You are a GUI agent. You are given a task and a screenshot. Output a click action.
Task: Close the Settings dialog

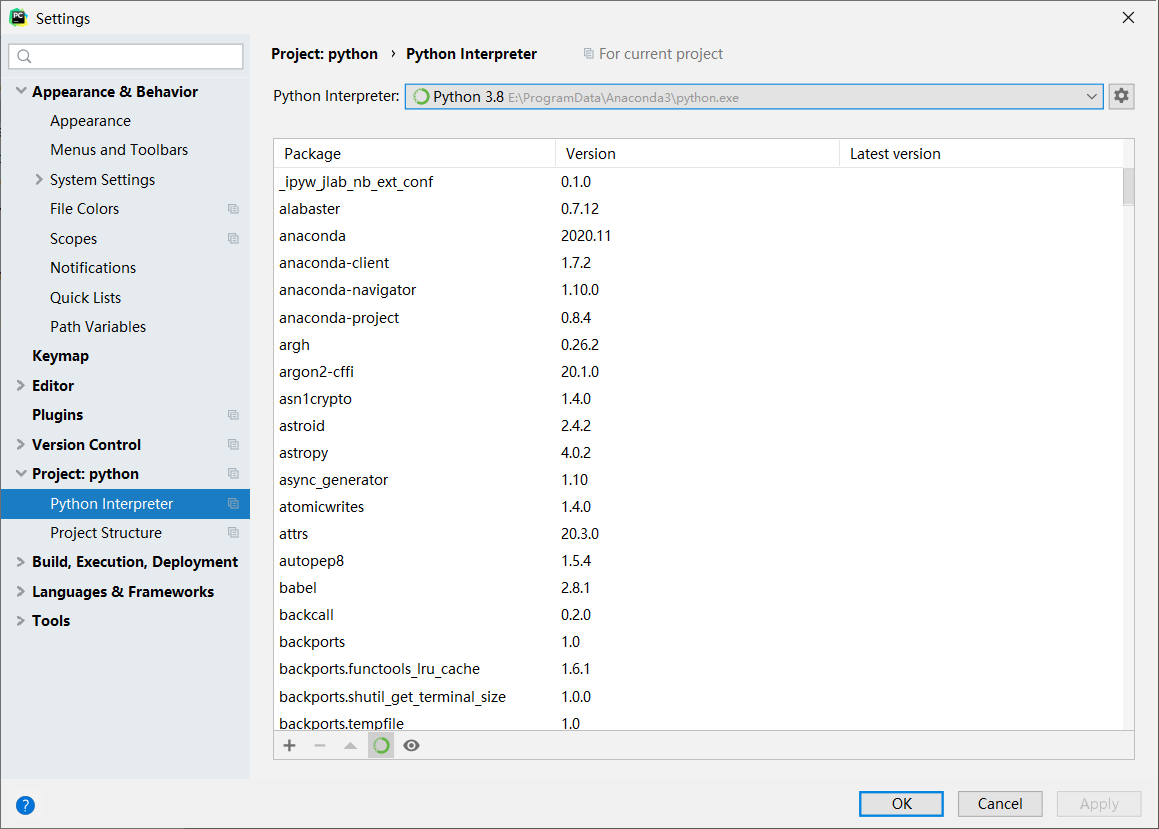click(1128, 18)
